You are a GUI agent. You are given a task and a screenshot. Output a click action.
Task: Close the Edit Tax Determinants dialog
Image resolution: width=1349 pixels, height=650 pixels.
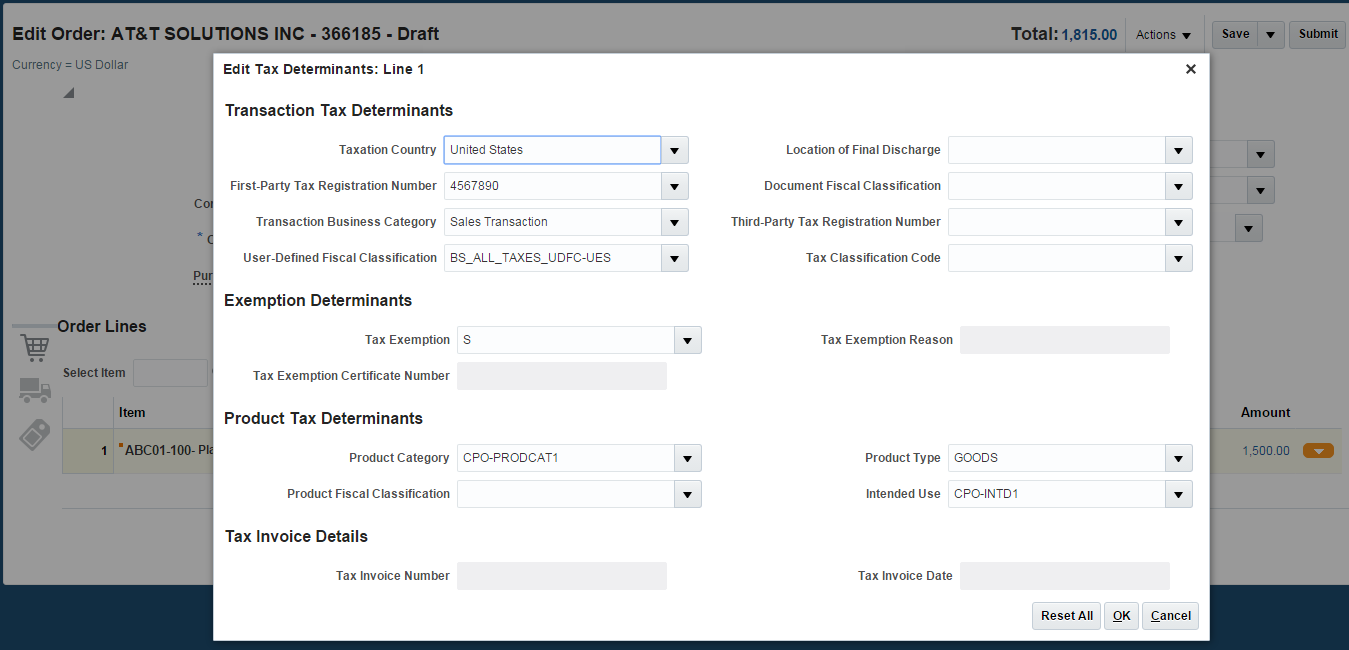click(x=1190, y=69)
